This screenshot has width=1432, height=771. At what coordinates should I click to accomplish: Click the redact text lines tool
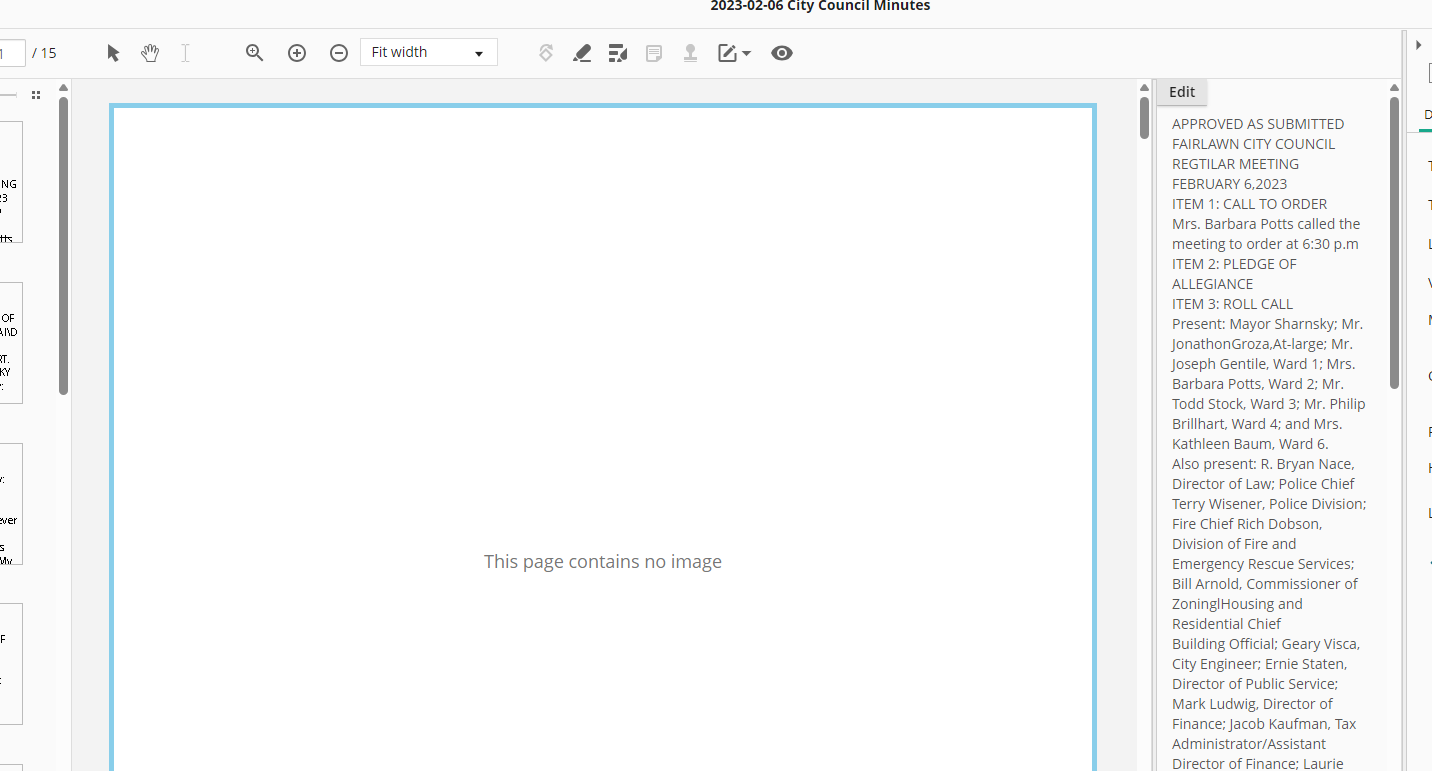[618, 53]
